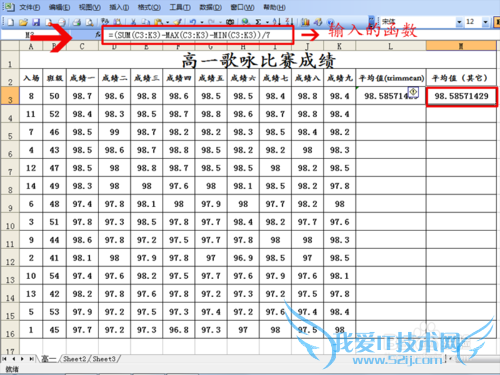Open the Chart Wizard icon
Screen dimensions: 500x375
click(305, 22)
